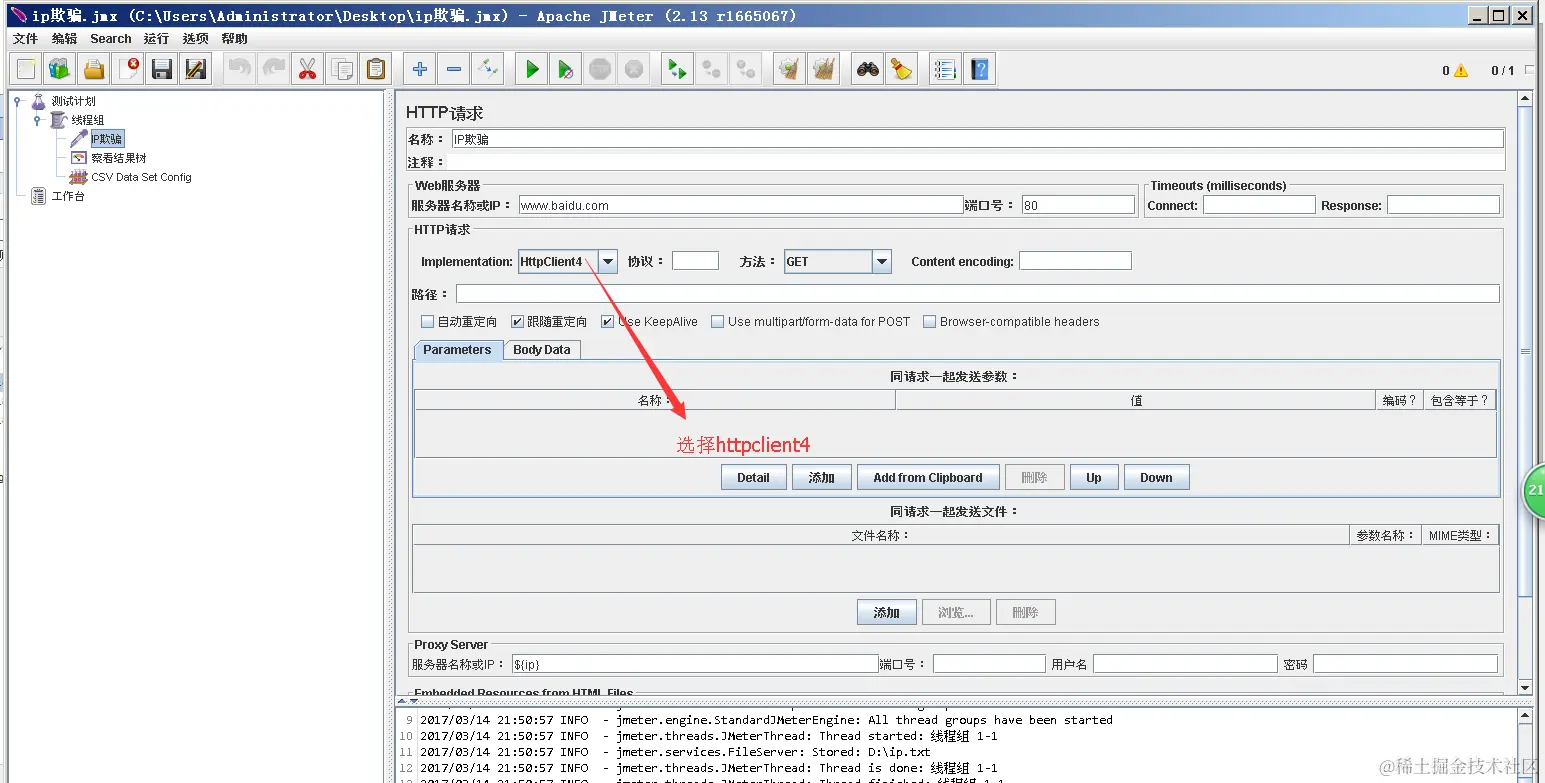
Task: Open the Function Helper list icon
Action: pyautogui.click(x=945, y=69)
